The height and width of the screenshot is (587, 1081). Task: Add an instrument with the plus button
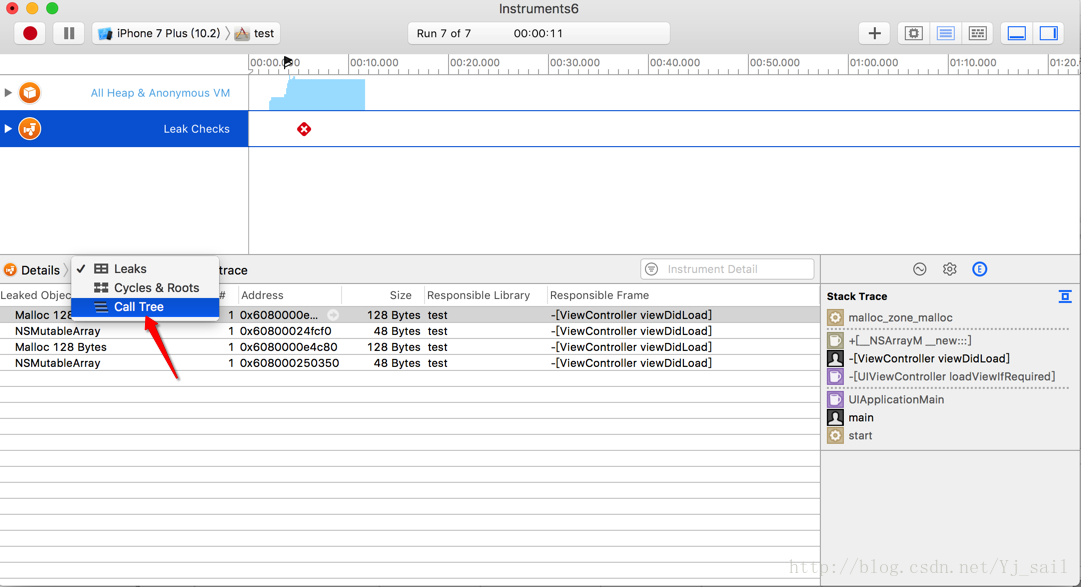click(874, 33)
